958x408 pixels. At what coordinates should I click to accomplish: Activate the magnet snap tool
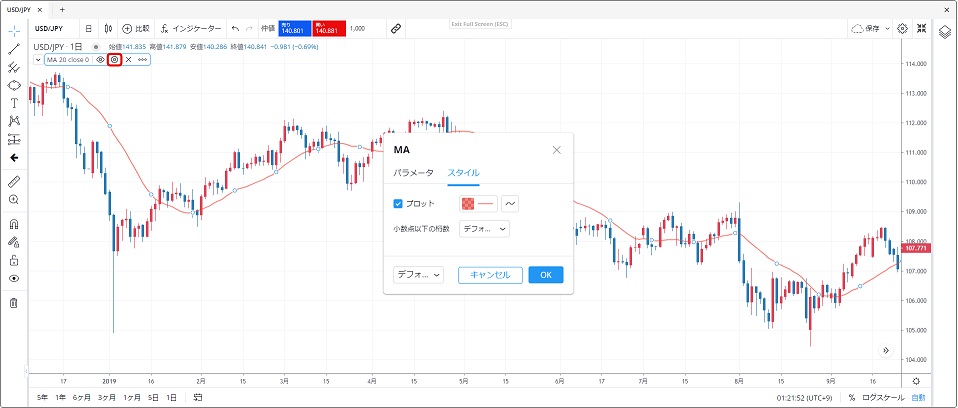coord(14,224)
